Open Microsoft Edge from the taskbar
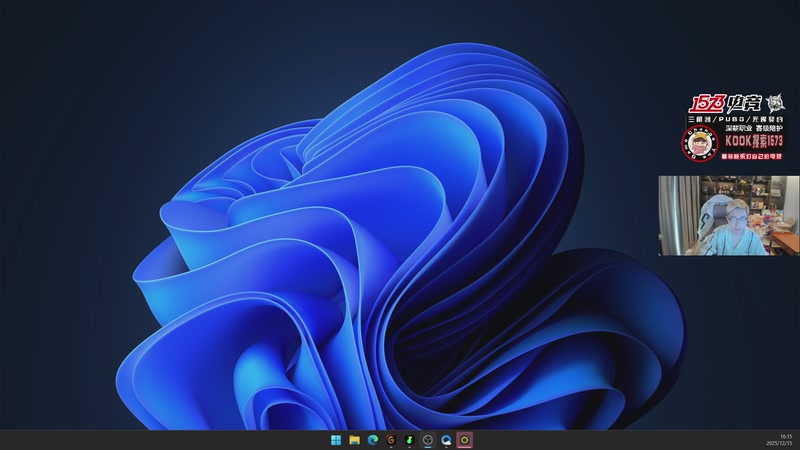 tap(373, 440)
